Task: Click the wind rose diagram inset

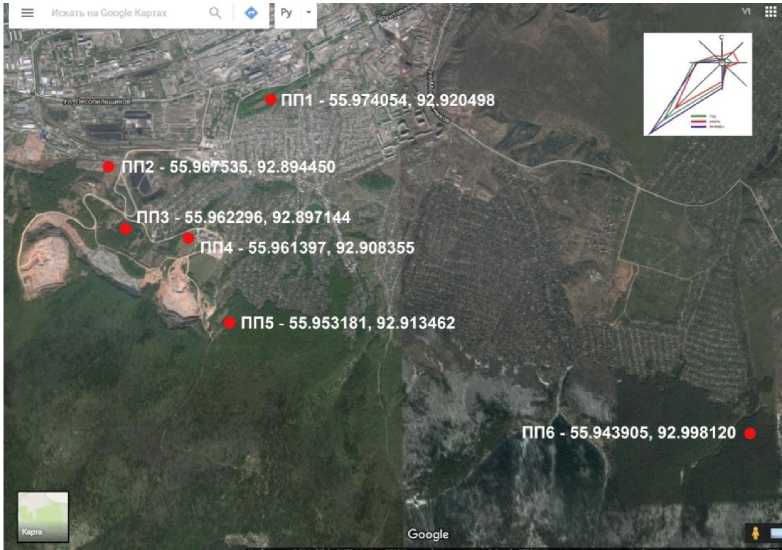Action: coord(698,84)
